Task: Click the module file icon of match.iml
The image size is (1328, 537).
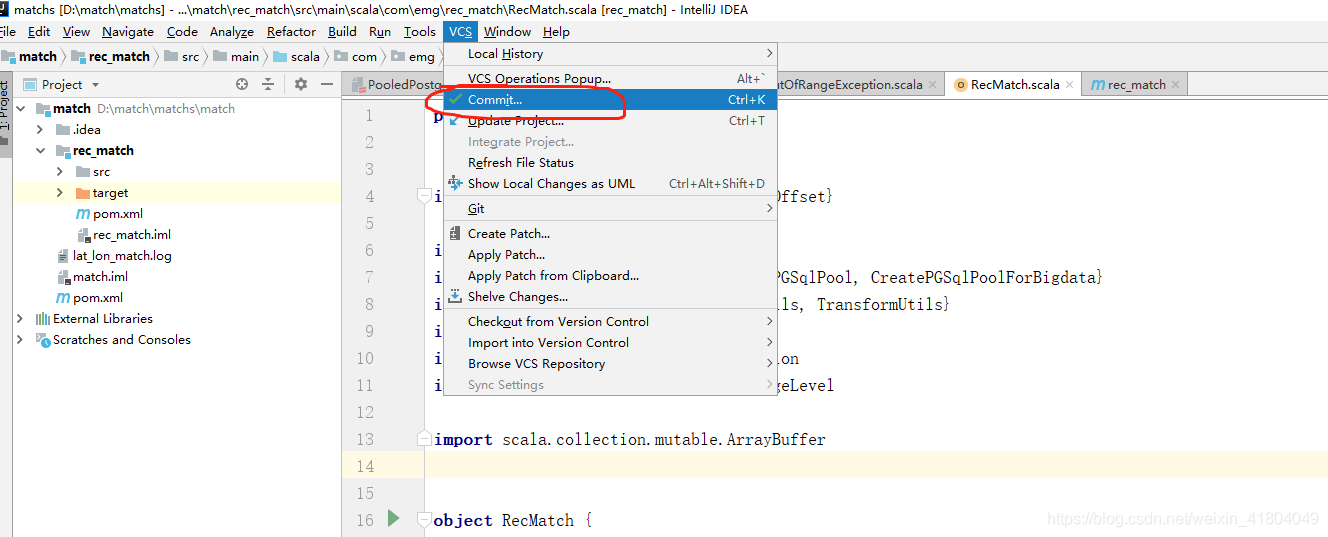Action: pyautogui.click(x=63, y=277)
